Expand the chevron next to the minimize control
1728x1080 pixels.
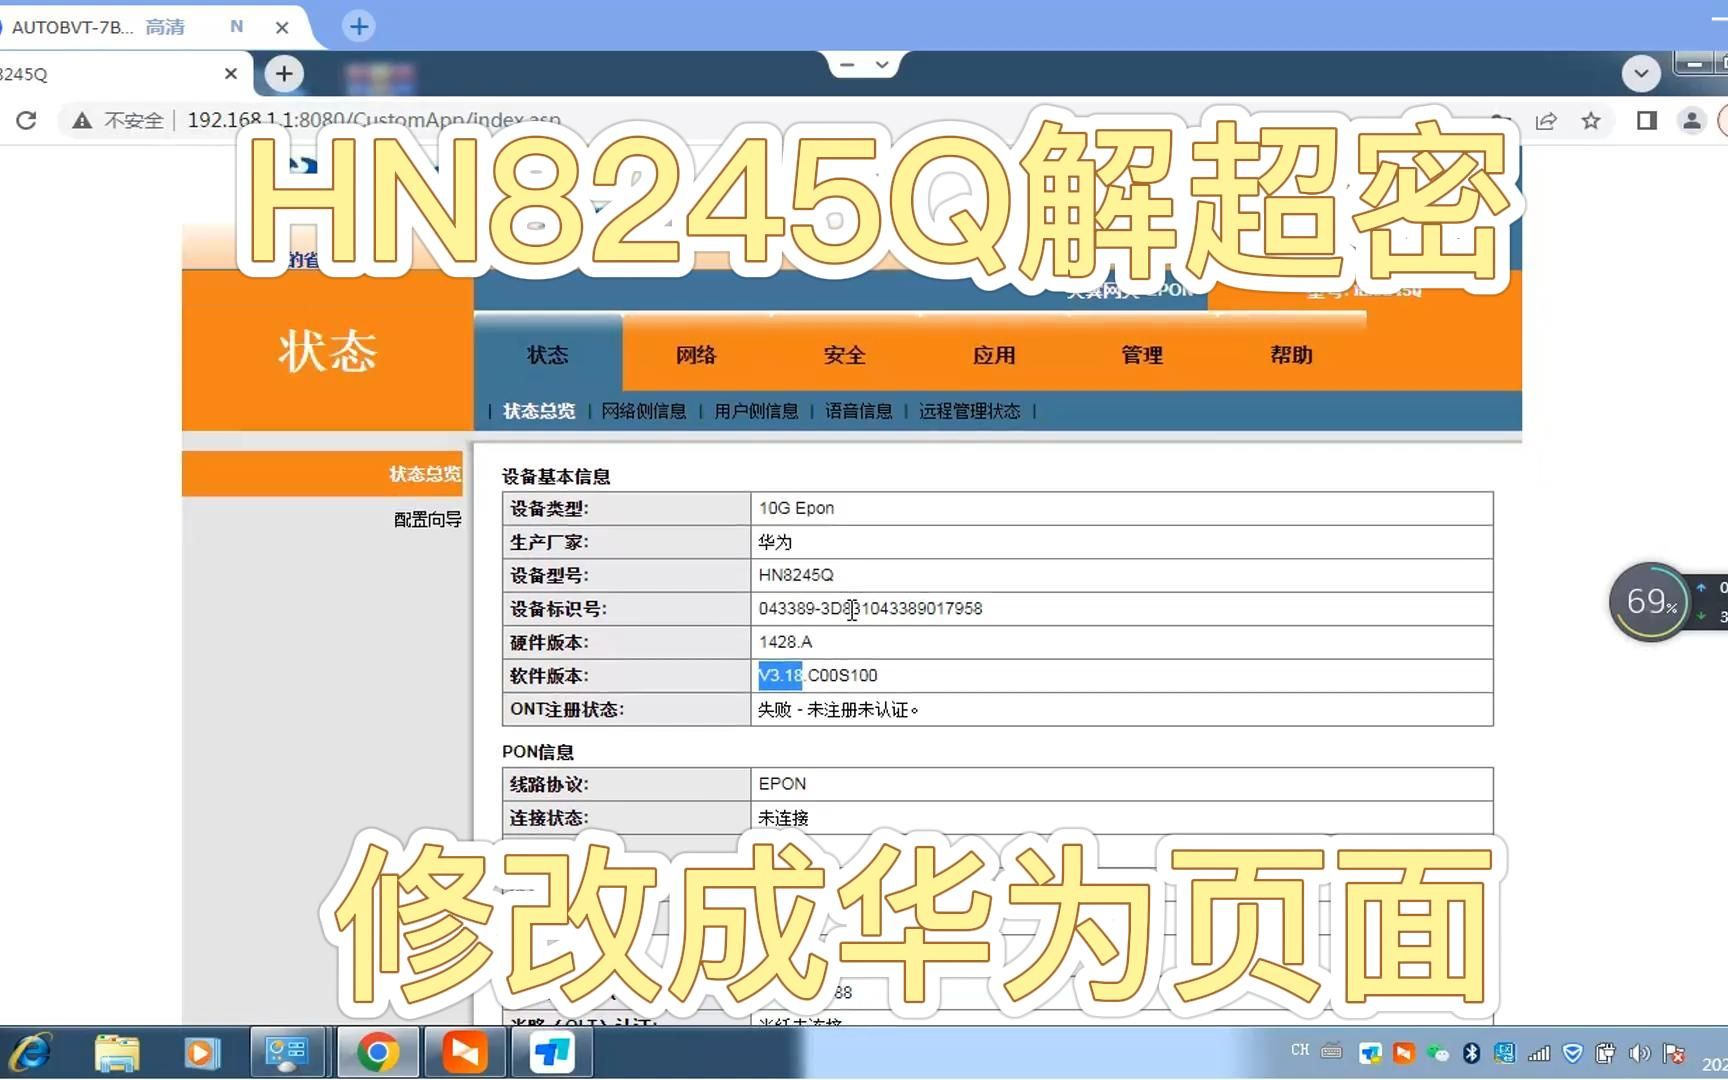click(x=881, y=64)
